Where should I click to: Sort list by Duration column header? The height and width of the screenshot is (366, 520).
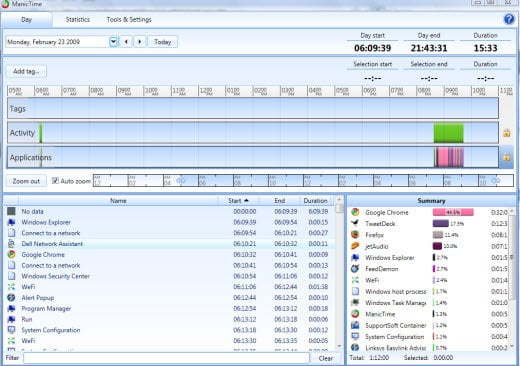coord(315,201)
